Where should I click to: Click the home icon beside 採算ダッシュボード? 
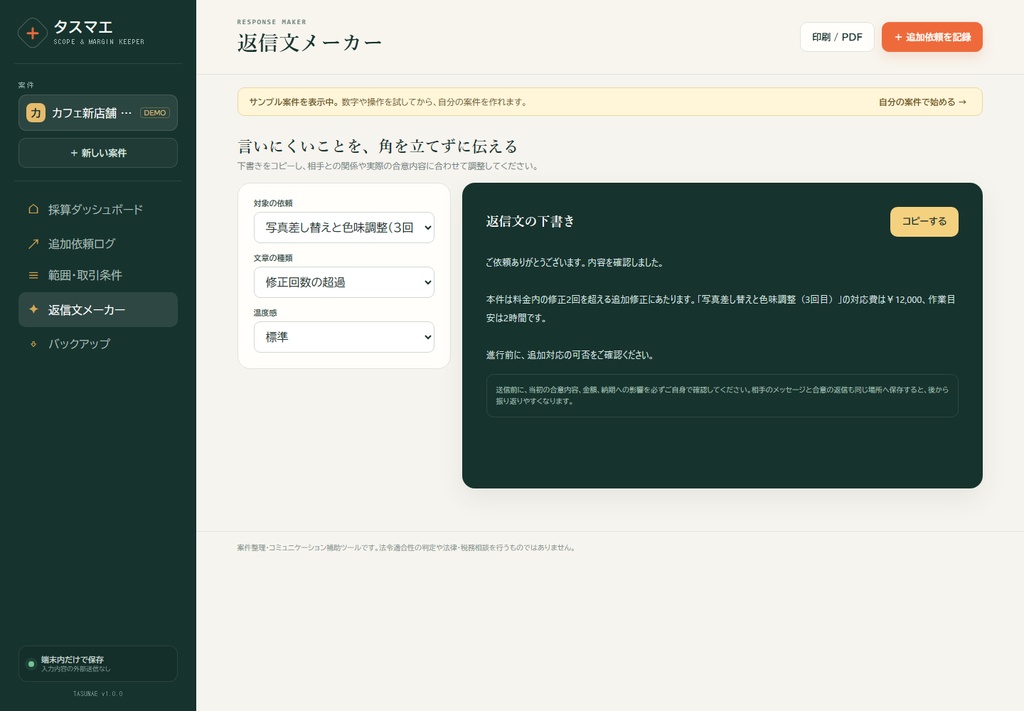33,209
